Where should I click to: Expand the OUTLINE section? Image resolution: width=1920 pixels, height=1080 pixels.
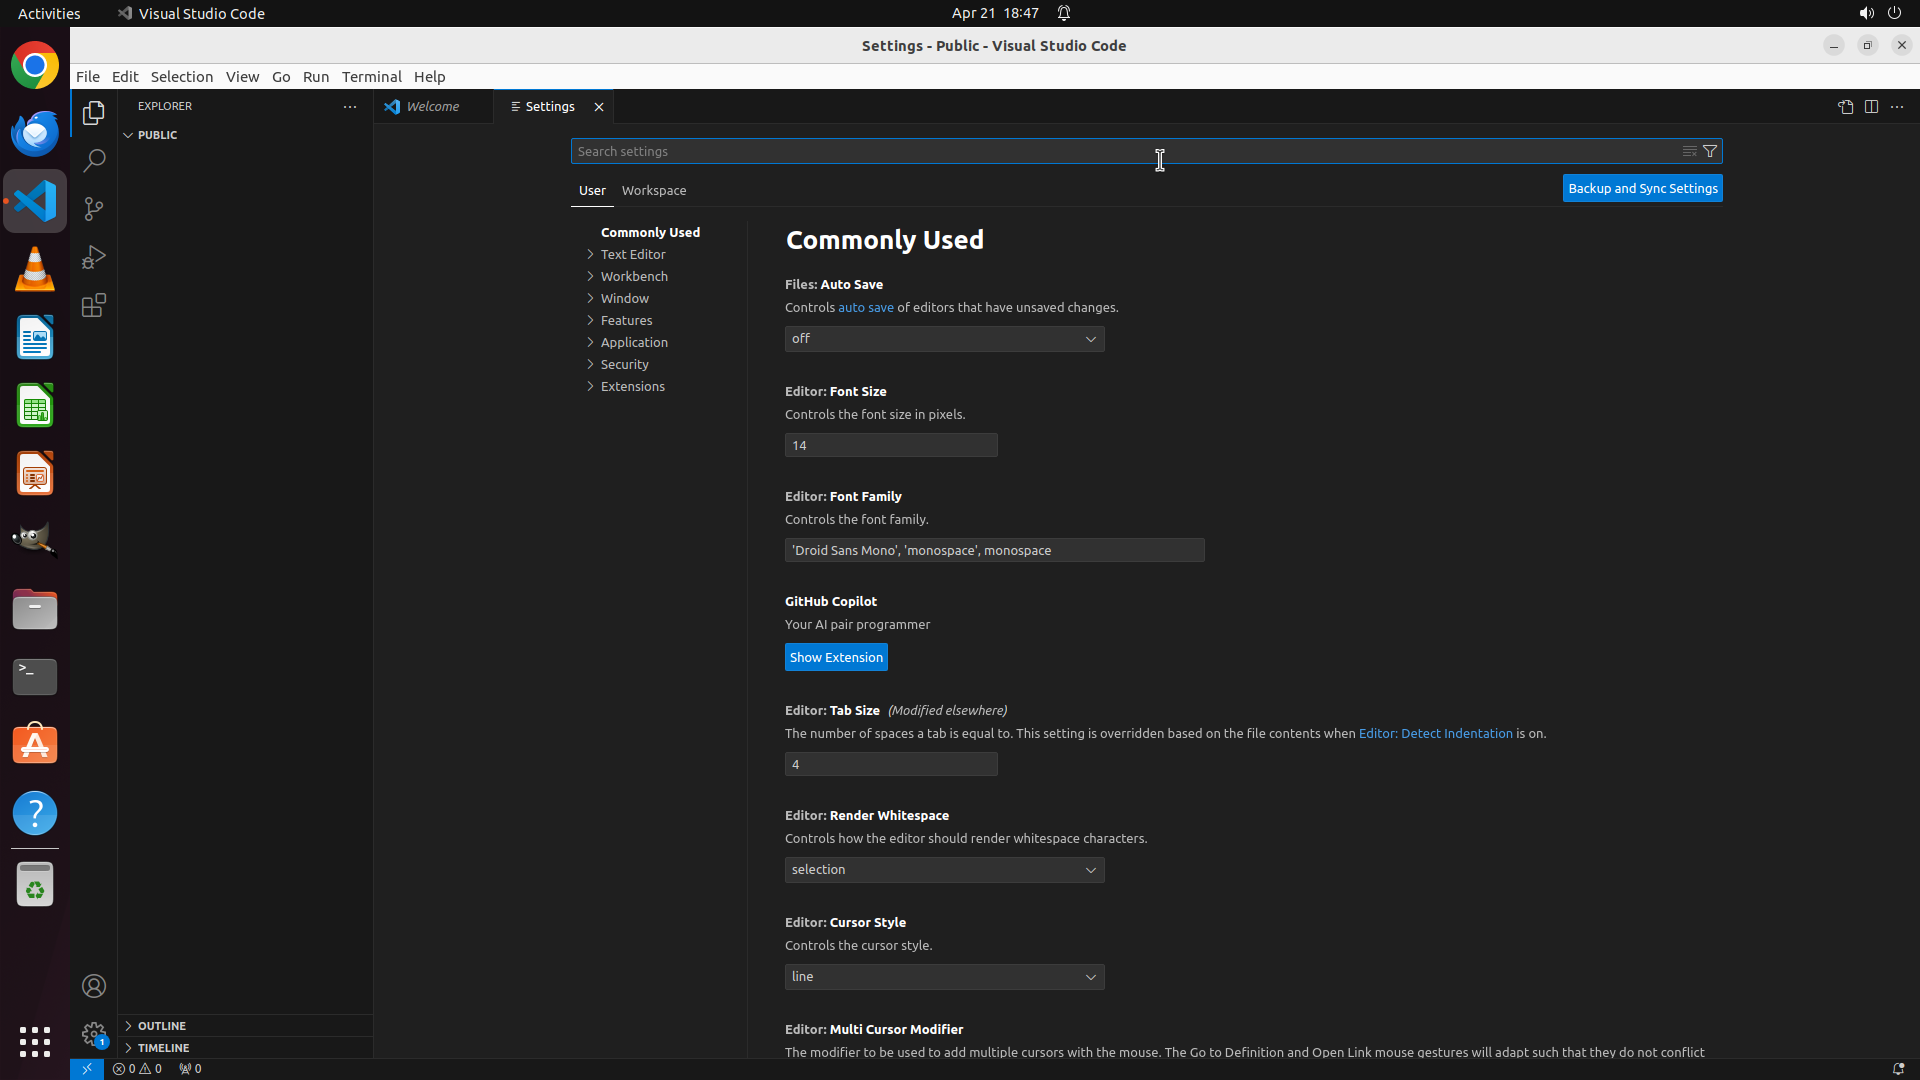(162, 1025)
